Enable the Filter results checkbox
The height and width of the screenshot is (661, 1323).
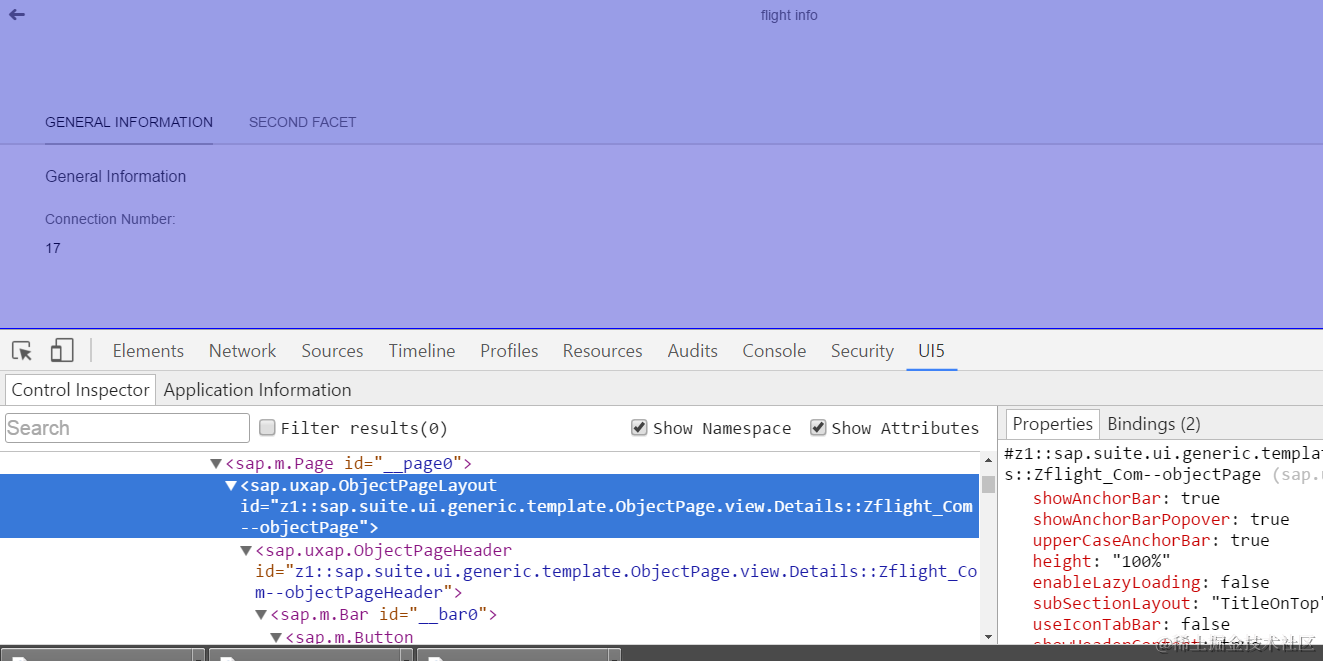[267, 428]
